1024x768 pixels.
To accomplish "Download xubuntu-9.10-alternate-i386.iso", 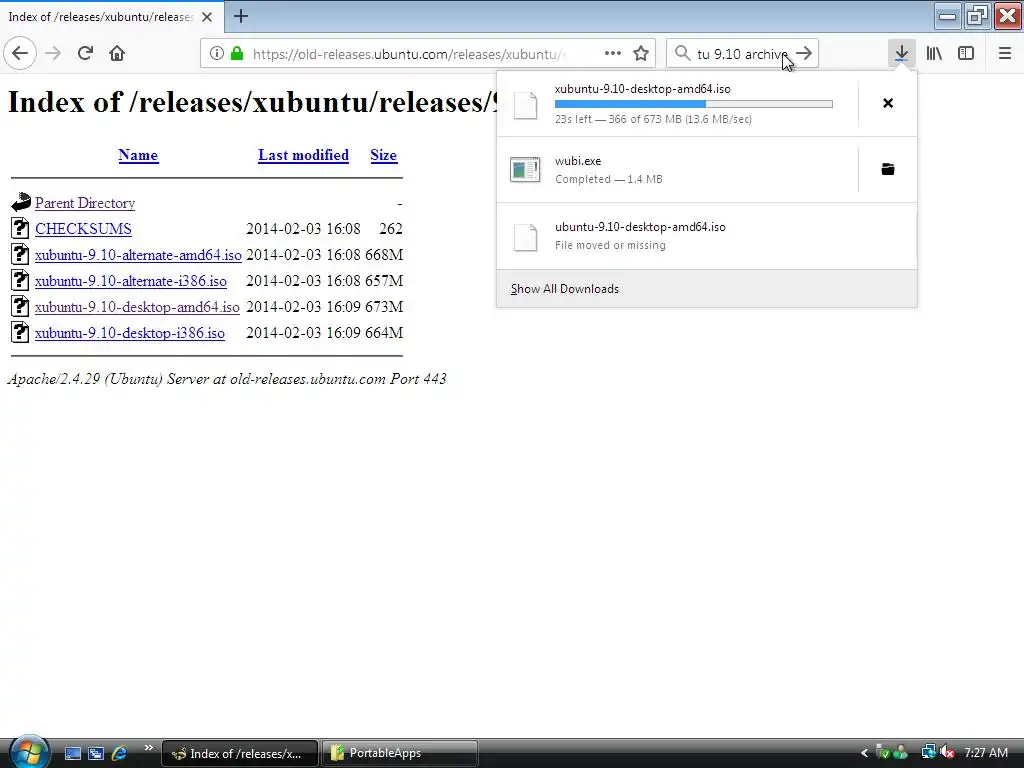I will pos(131,281).
